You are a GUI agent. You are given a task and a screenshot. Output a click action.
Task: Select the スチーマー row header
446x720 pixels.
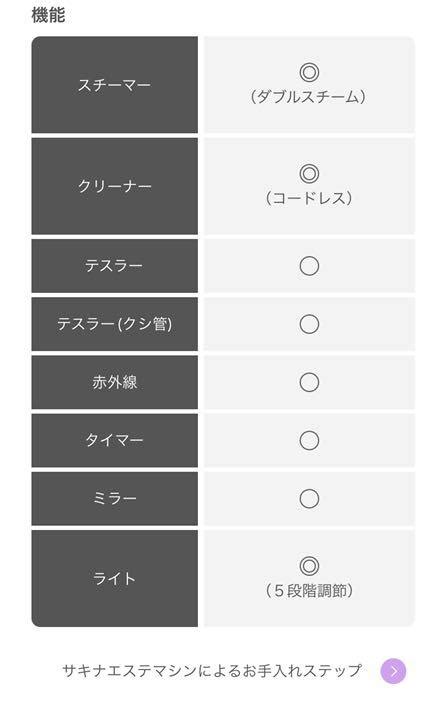click(114, 85)
